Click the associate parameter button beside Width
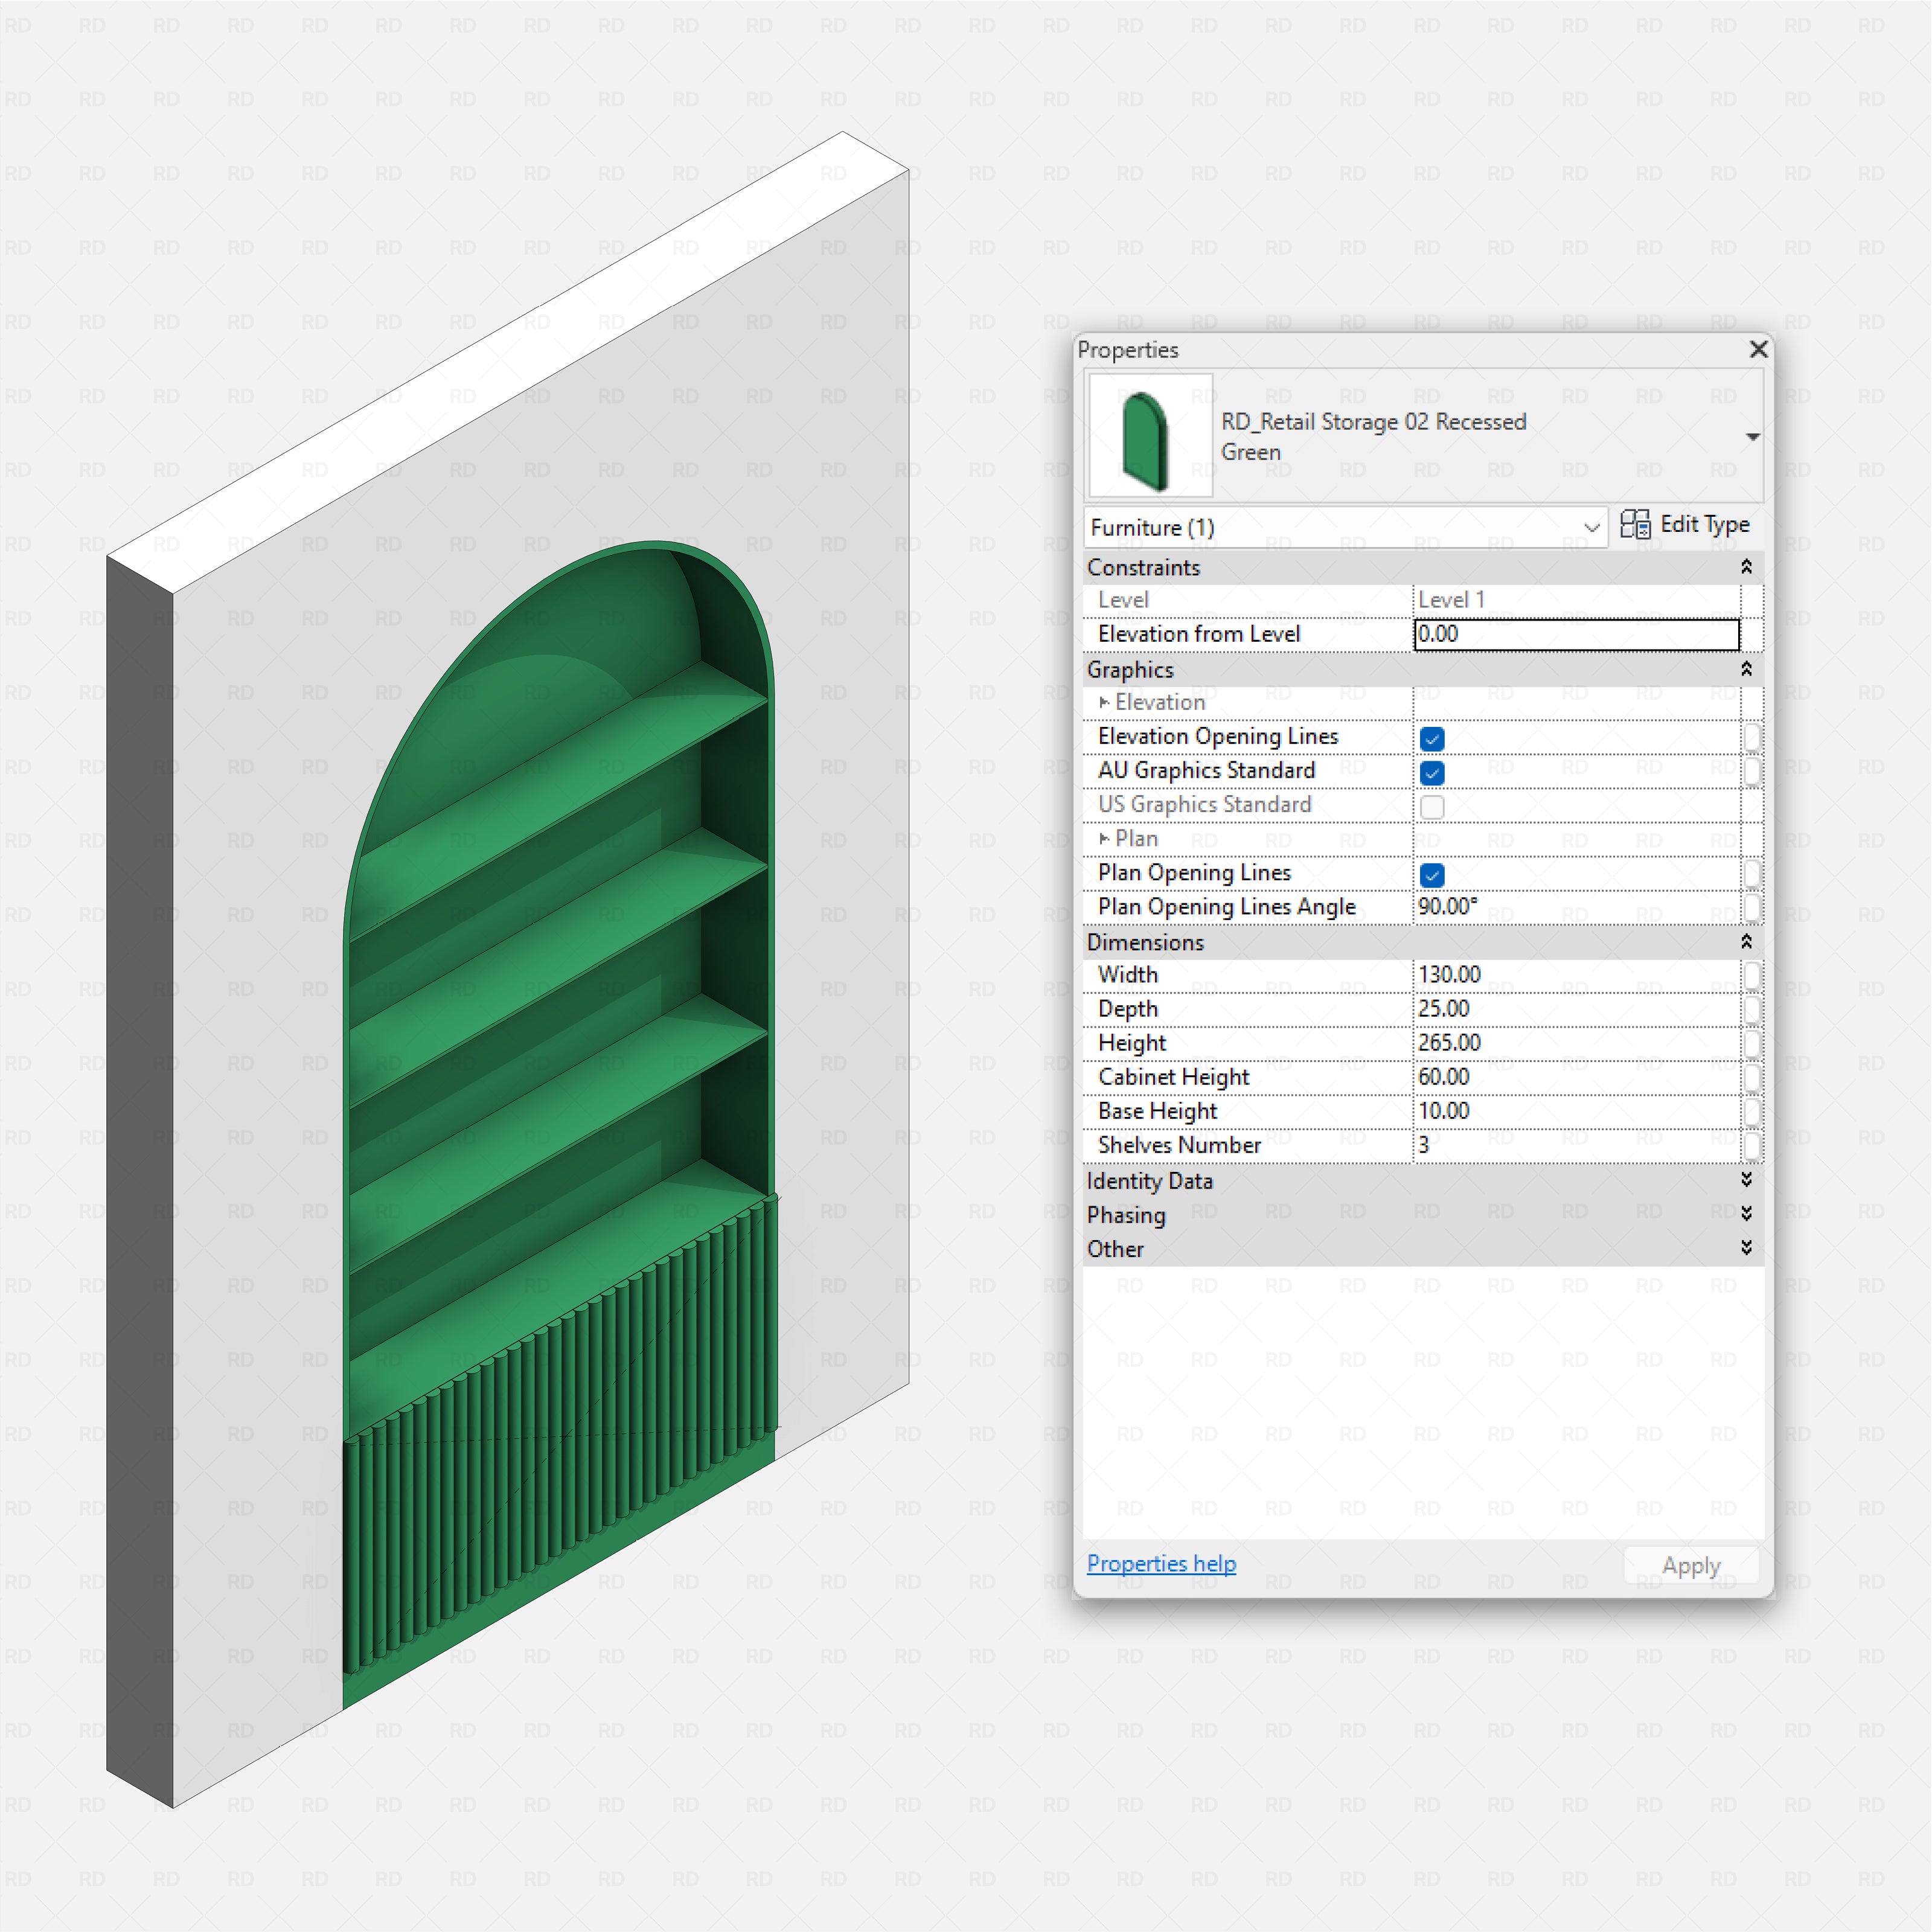Screen dimensions: 1932x1932 point(1753,974)
